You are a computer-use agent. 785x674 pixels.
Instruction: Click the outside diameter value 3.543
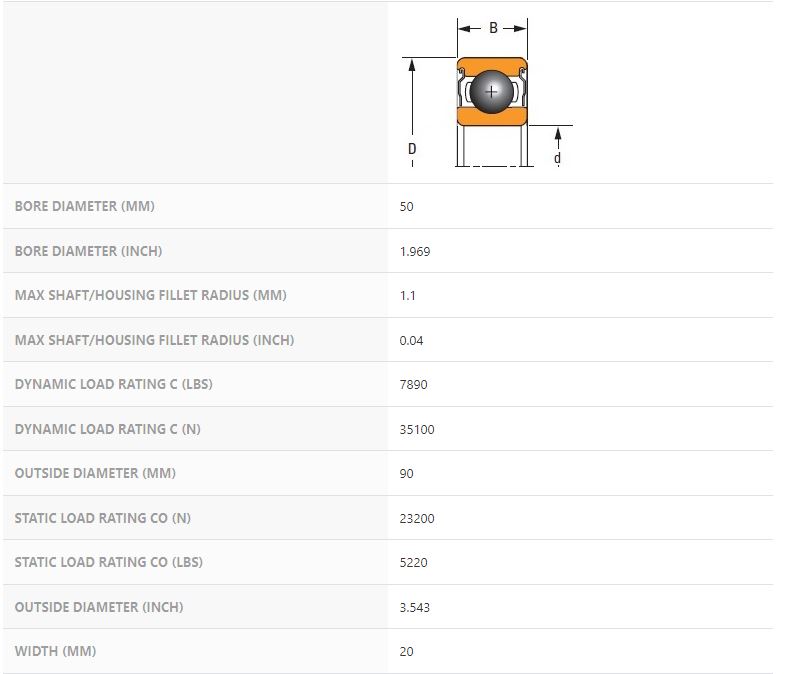[415, 608]
